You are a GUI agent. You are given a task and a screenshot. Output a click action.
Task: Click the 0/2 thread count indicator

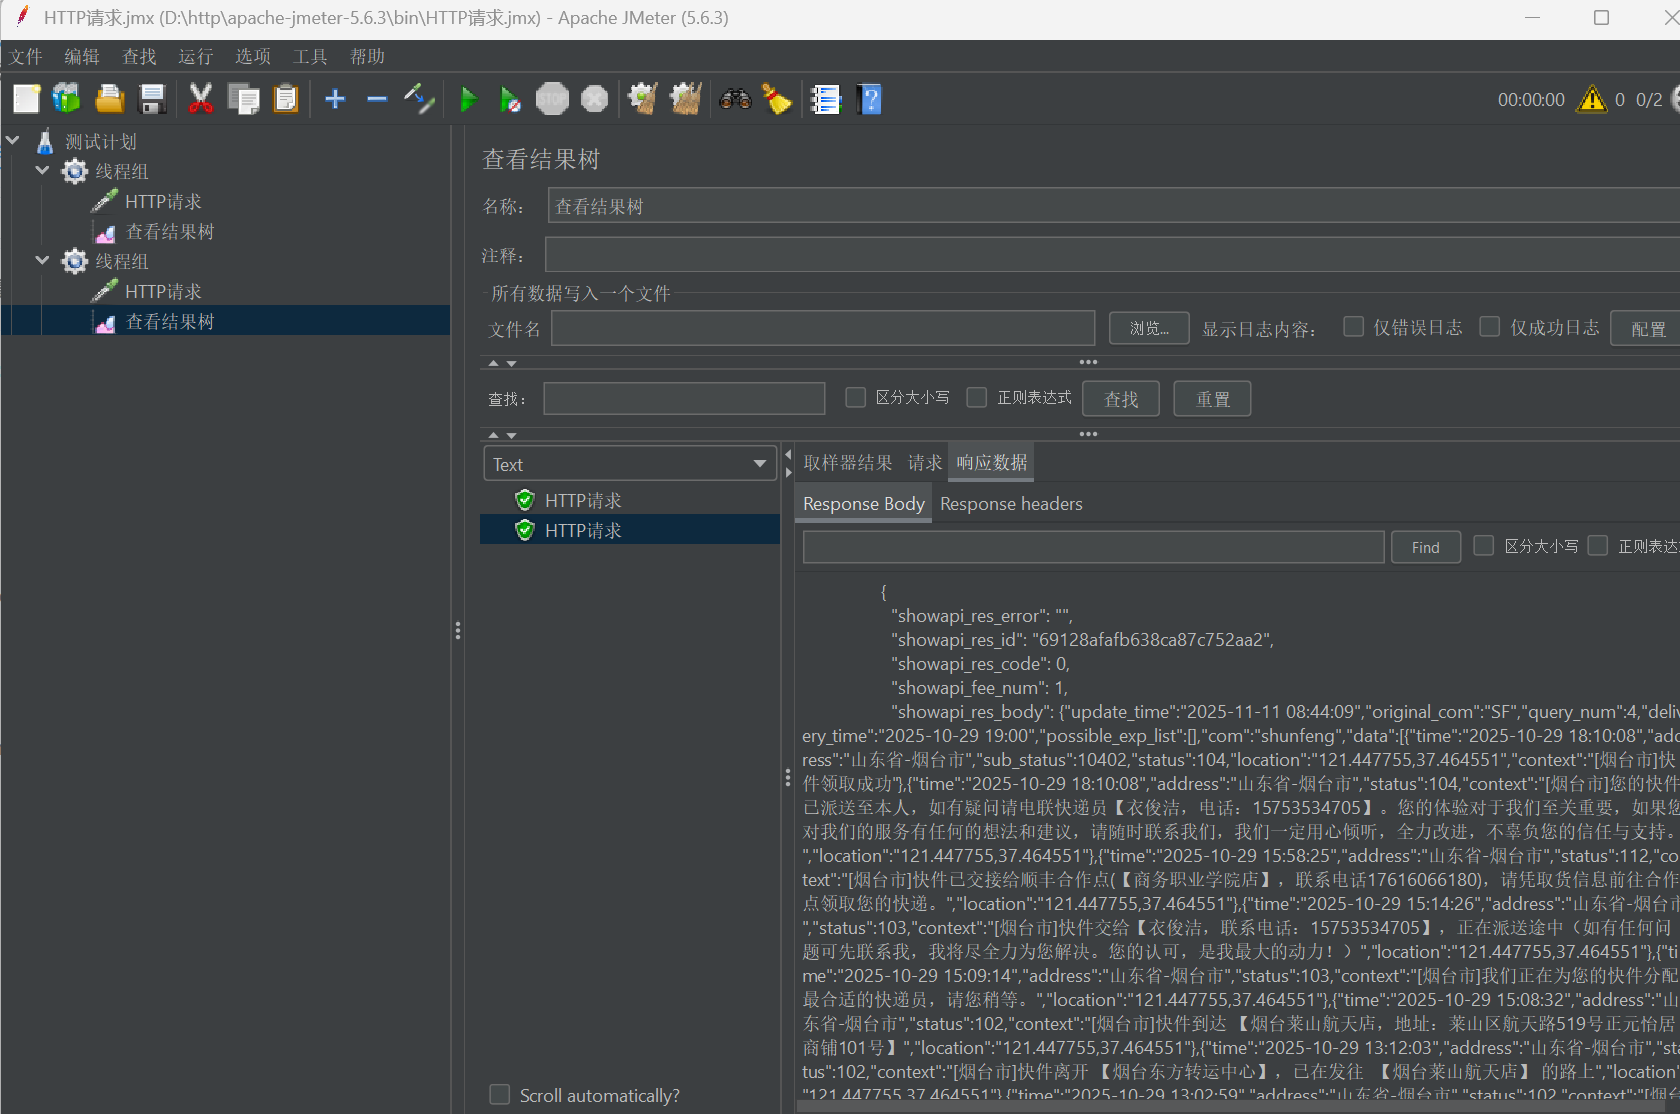coord(1649,100)
